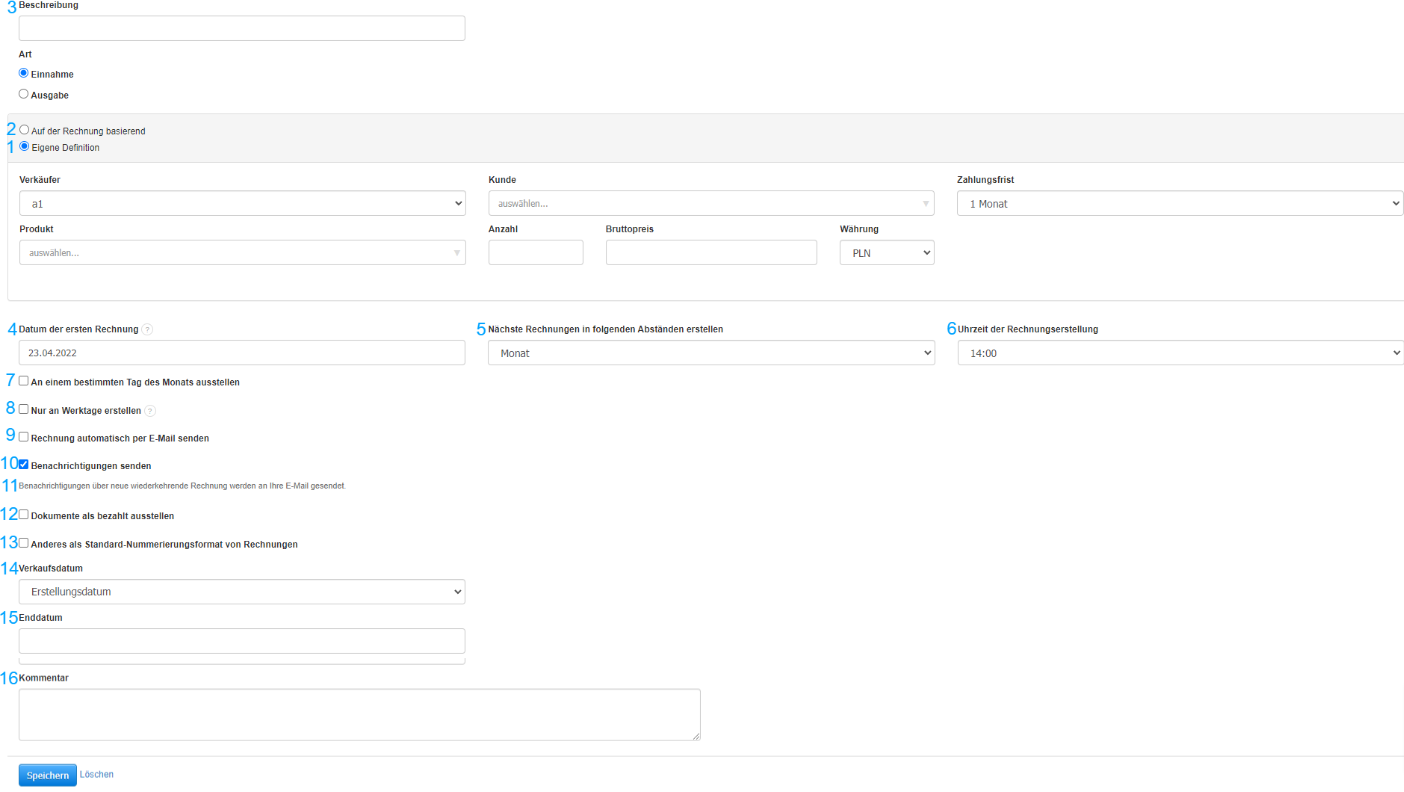
Task: Open the Verkäufer dropdown
Action: (x=242, y=204)
